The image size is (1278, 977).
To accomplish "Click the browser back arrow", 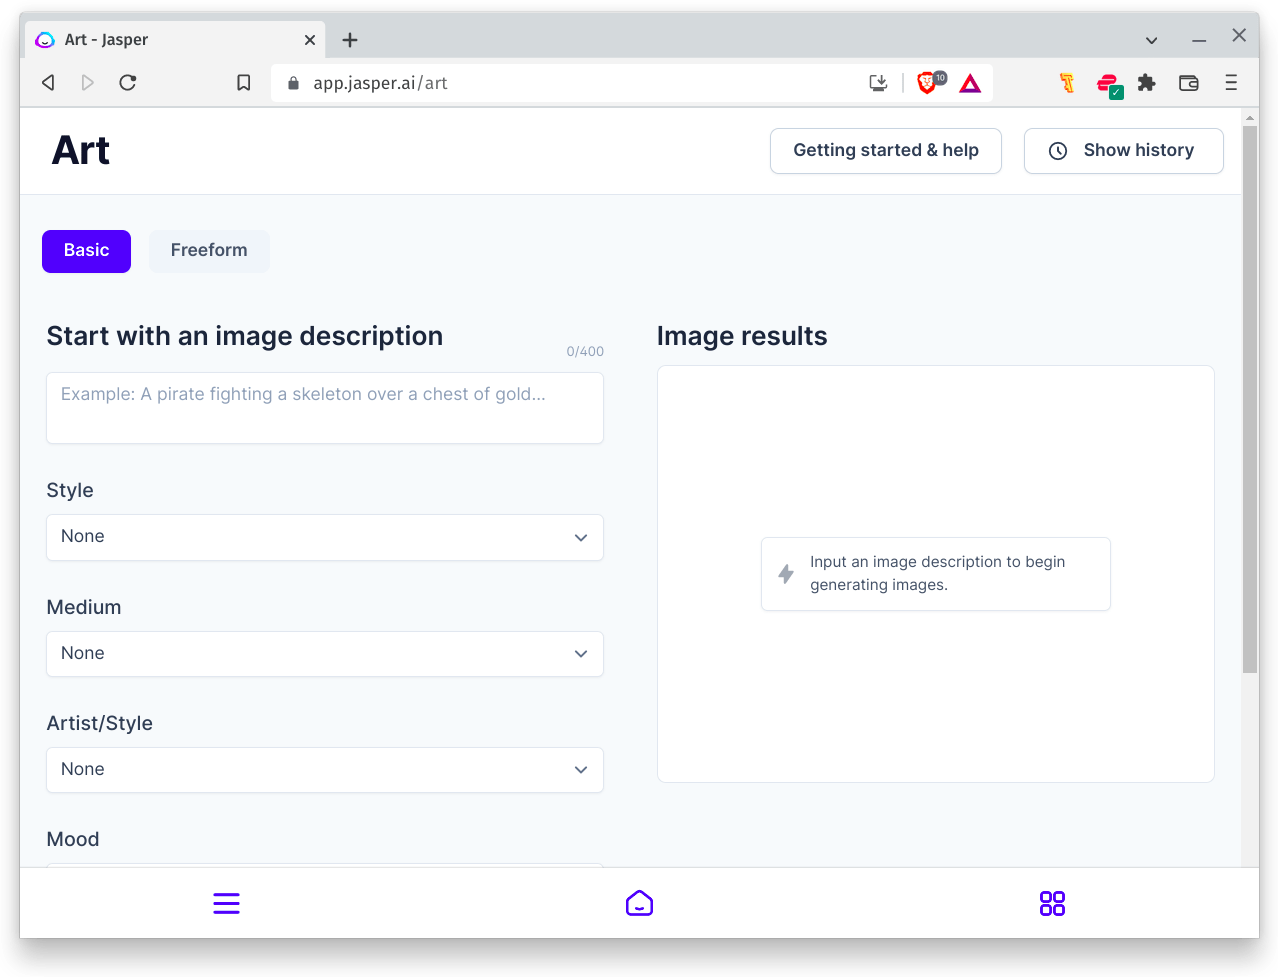I will tap(48, 83).
